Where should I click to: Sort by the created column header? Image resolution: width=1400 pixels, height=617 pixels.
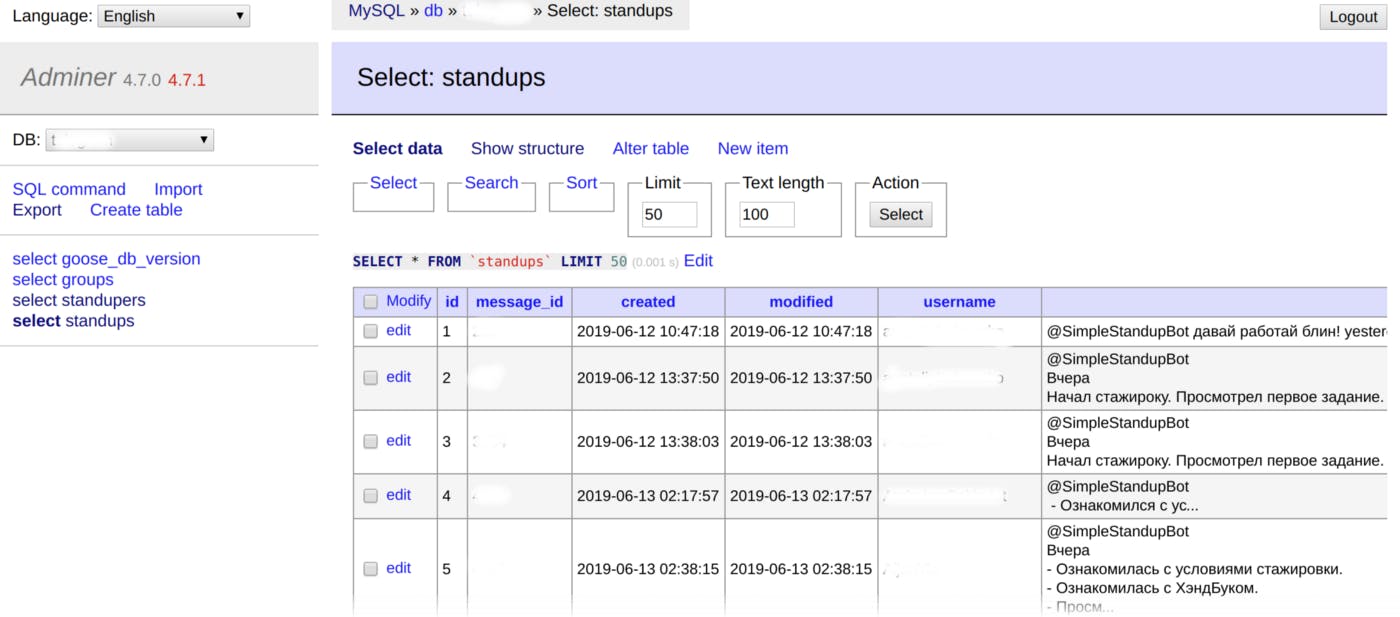click(x=648, y=302)
